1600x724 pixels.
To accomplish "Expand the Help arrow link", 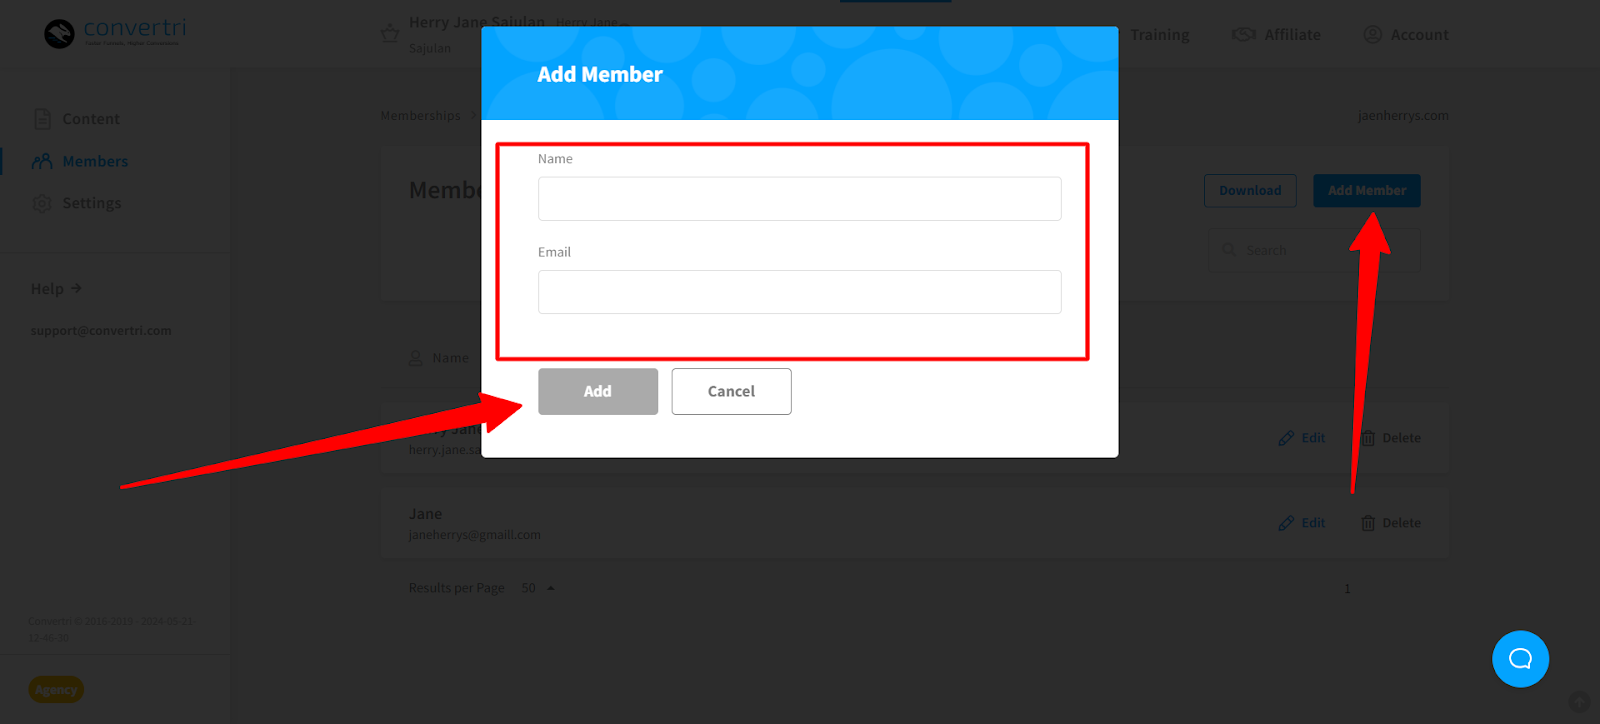I will (x=57, y=289).
